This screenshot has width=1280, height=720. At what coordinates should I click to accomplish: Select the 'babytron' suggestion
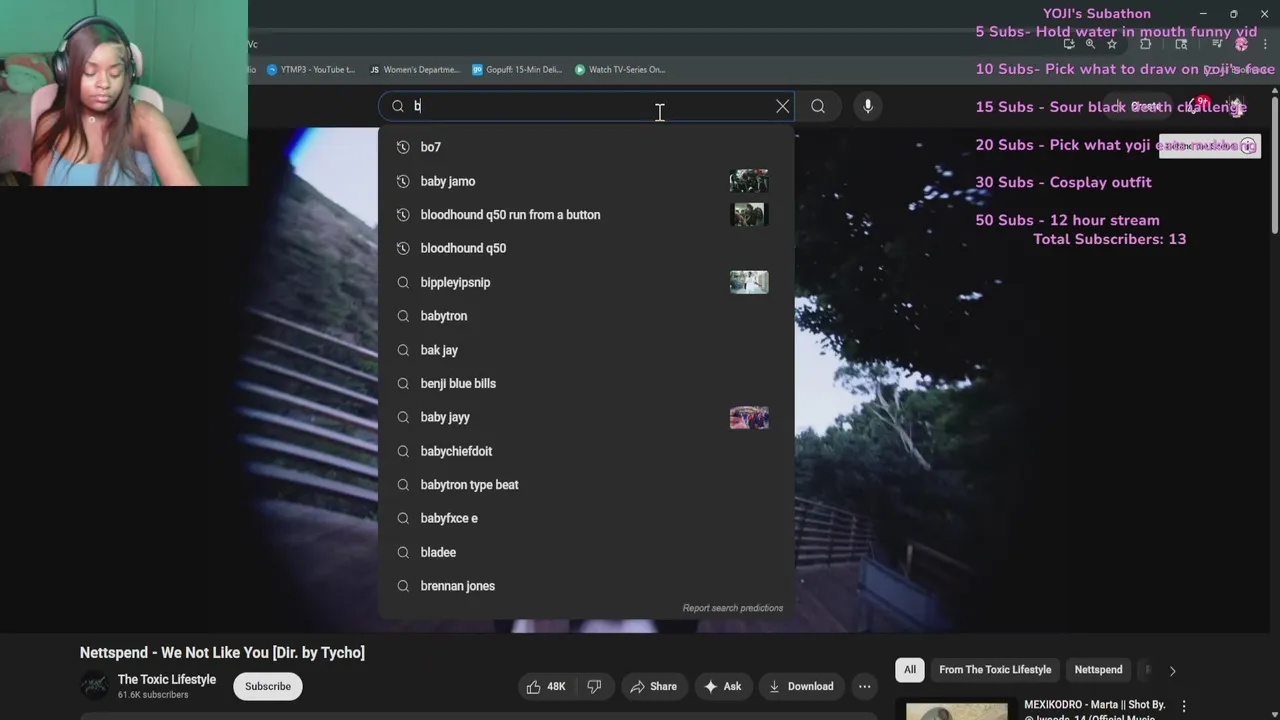pos(586,316)
